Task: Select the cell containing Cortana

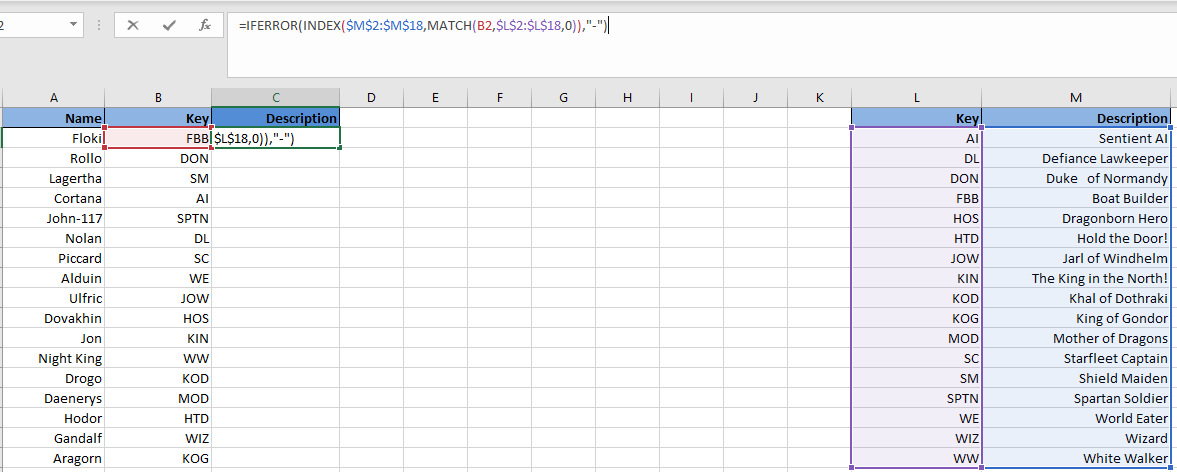Action: pos(54,198)
